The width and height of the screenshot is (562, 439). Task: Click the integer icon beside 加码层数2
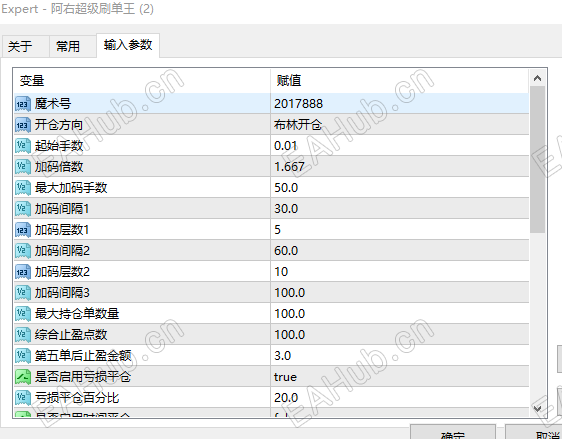pos(23,272)
